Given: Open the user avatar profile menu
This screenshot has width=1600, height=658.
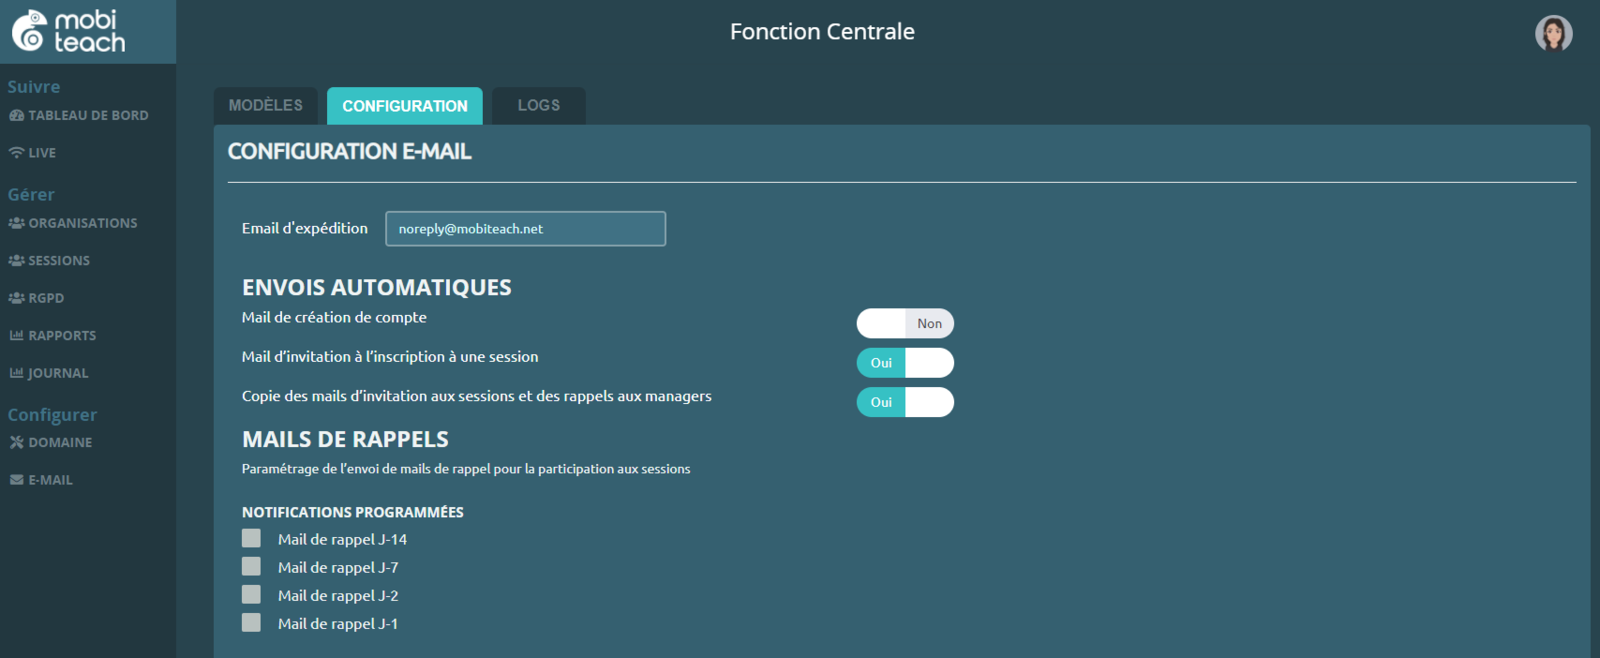Looking at the screenshot, I should [1553, 33].
